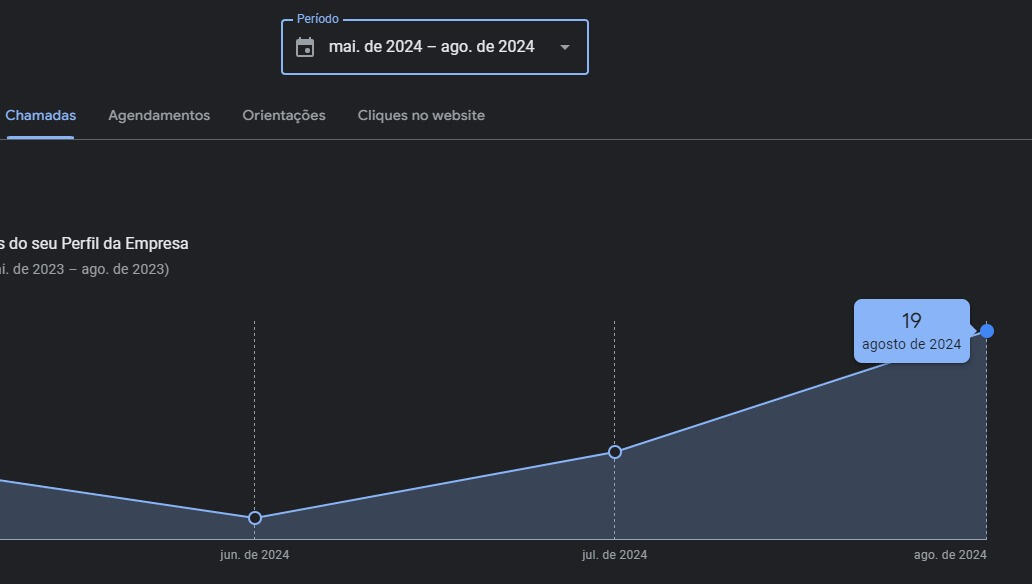Viewport: 1032px width, 584px height.
Task: Click the filled blue August 2024 data point
Action: 987,331
